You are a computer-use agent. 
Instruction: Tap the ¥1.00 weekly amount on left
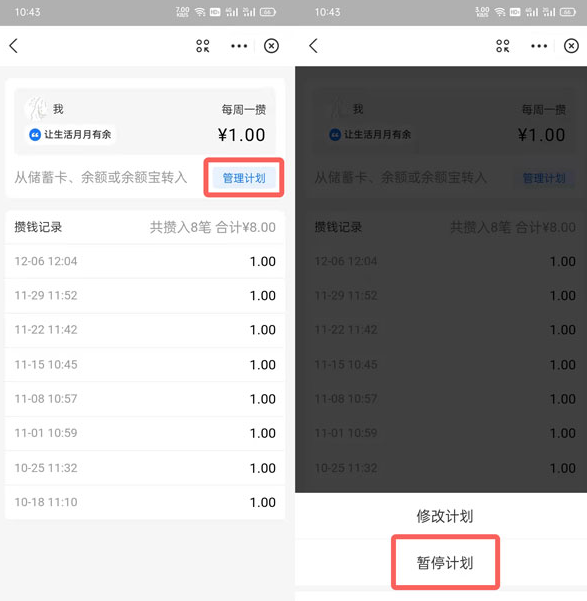tap(241, 135)
